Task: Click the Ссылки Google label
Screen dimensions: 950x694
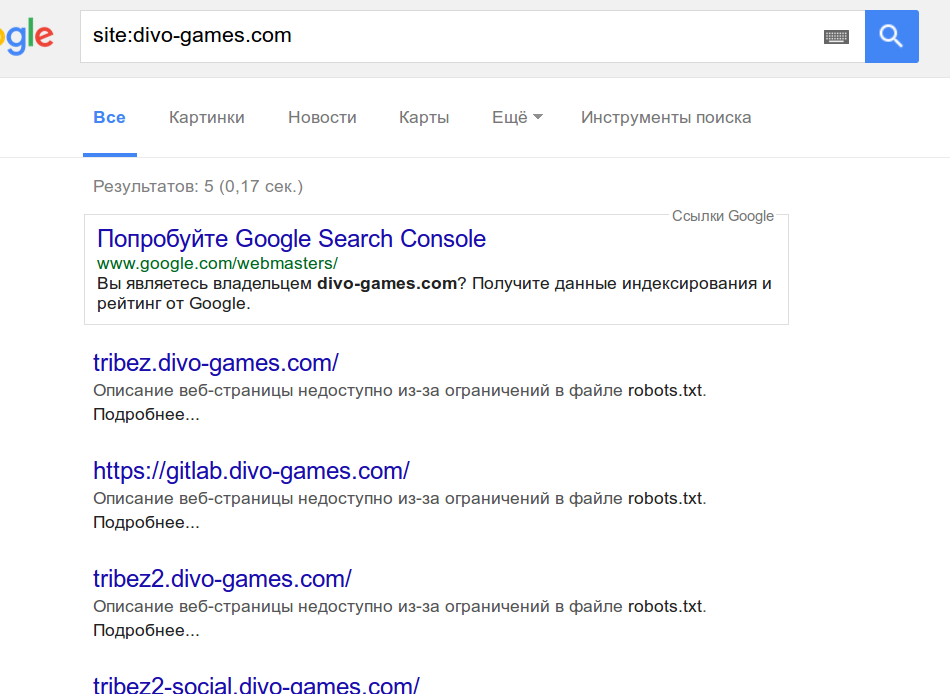Action: pos(723,216)
